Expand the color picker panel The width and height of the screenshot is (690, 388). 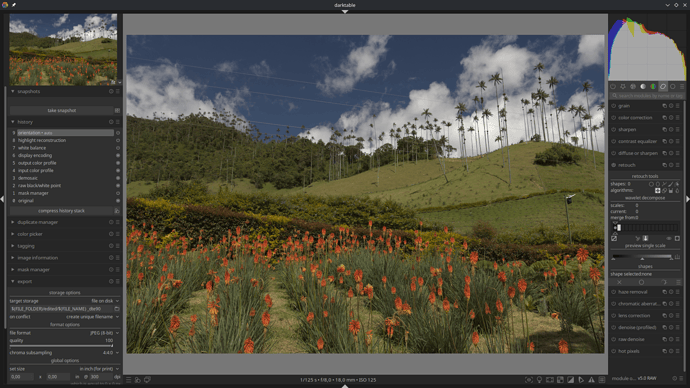pos(12,234)
